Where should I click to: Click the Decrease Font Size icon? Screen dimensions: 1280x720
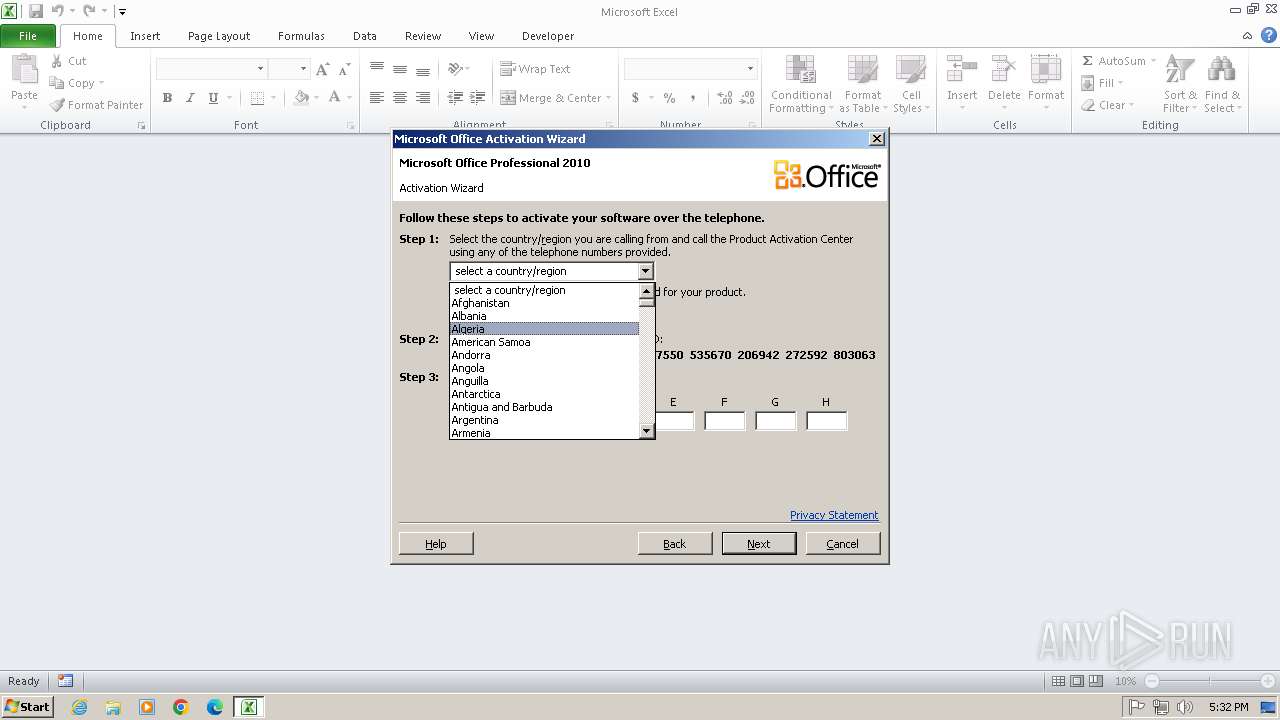click(344, 69)
